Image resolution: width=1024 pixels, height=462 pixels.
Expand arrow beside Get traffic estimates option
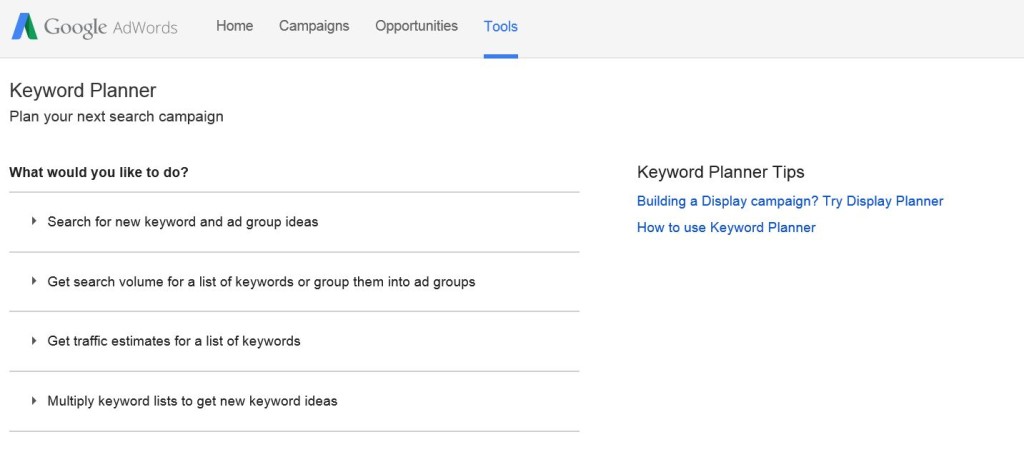(x=34, y=341)
